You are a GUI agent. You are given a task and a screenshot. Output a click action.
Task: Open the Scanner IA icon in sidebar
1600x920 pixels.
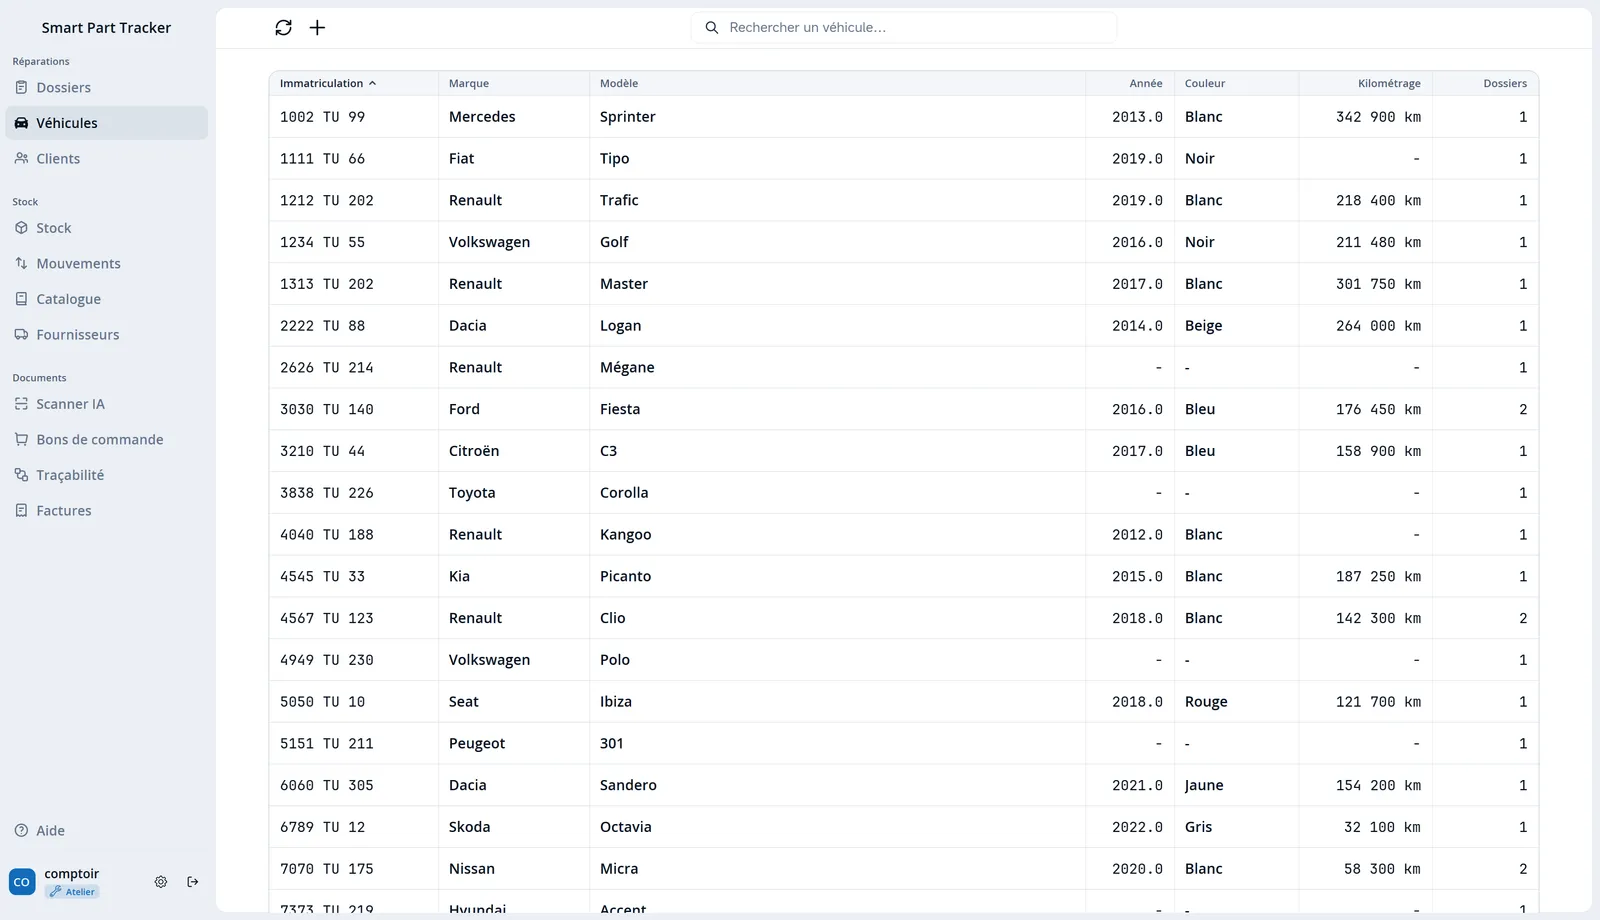point(21,404)
